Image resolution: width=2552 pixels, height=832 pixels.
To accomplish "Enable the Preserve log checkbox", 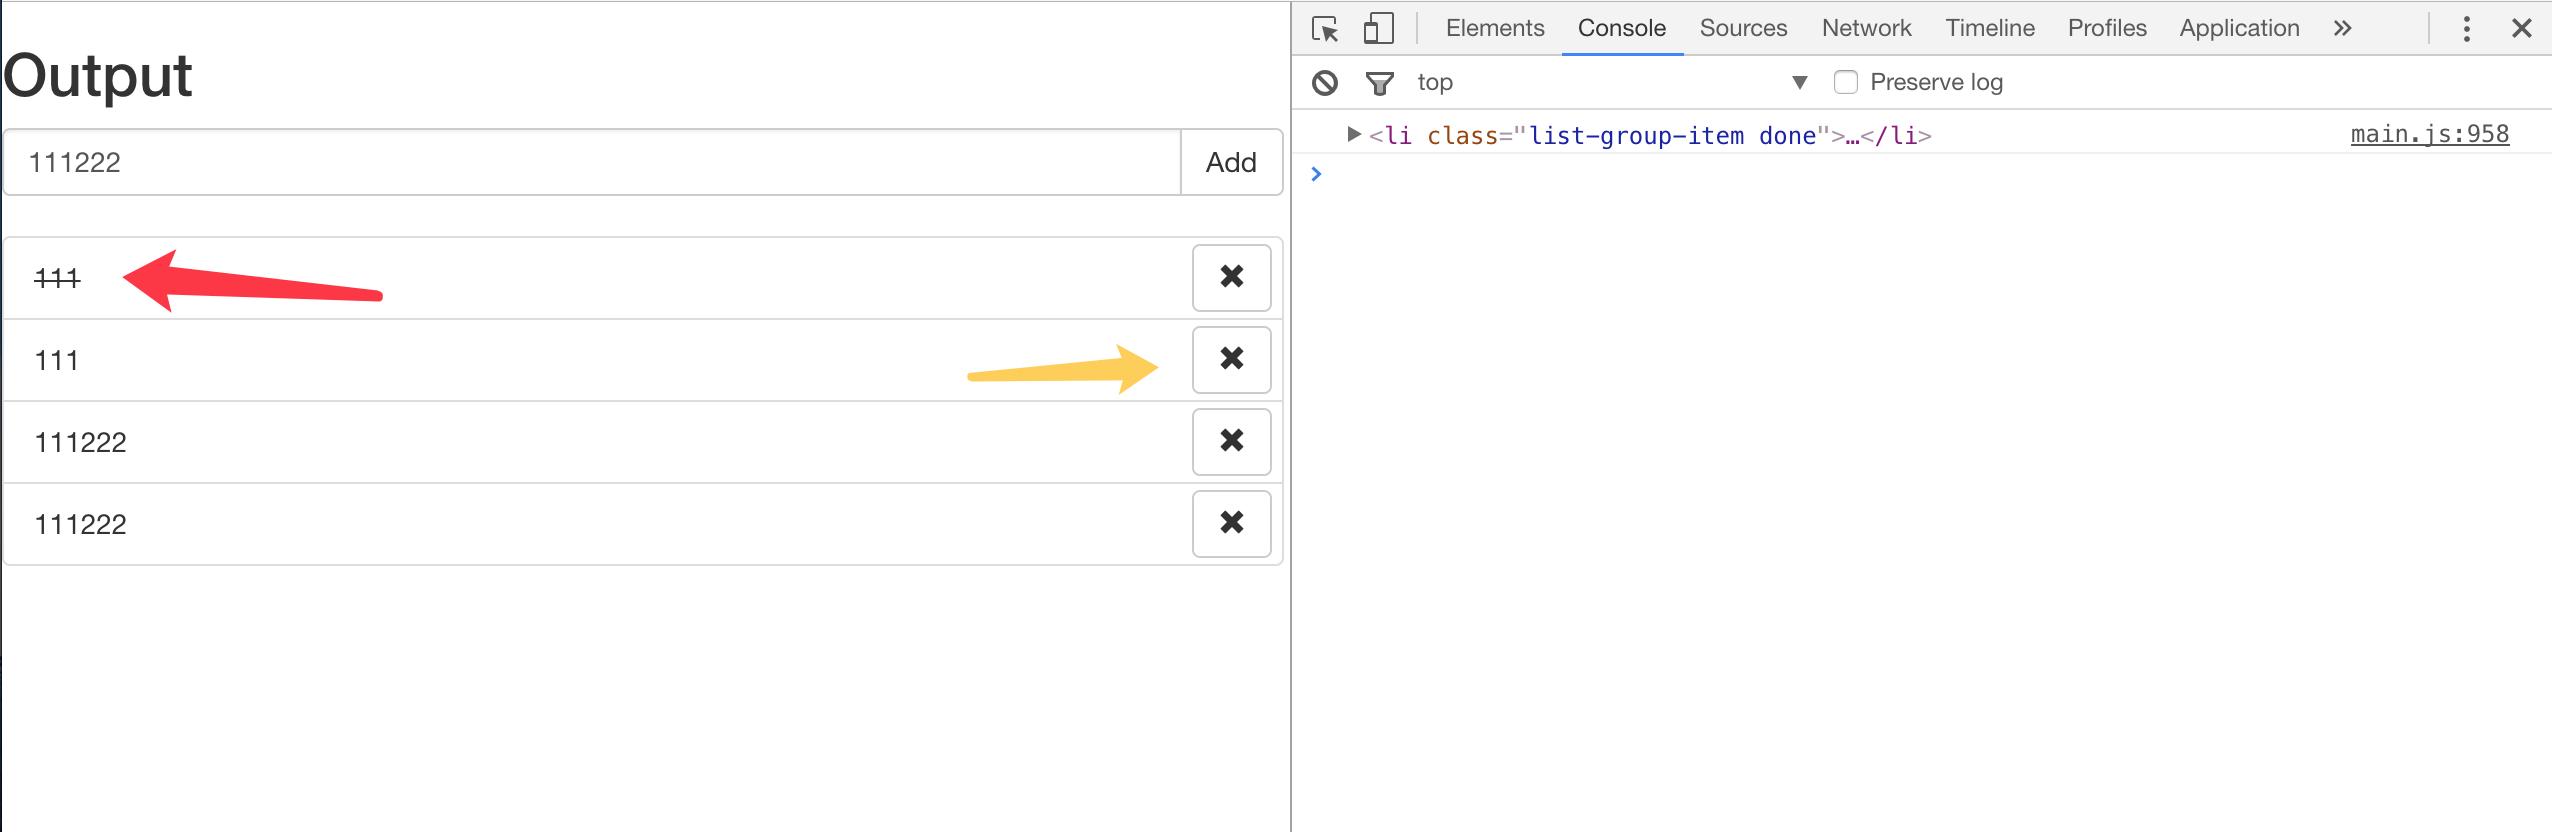I will [x=1845, y=83].
